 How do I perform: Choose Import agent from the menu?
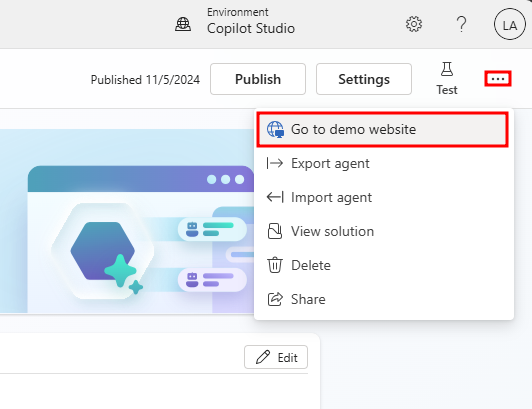(x=384, y=198)
